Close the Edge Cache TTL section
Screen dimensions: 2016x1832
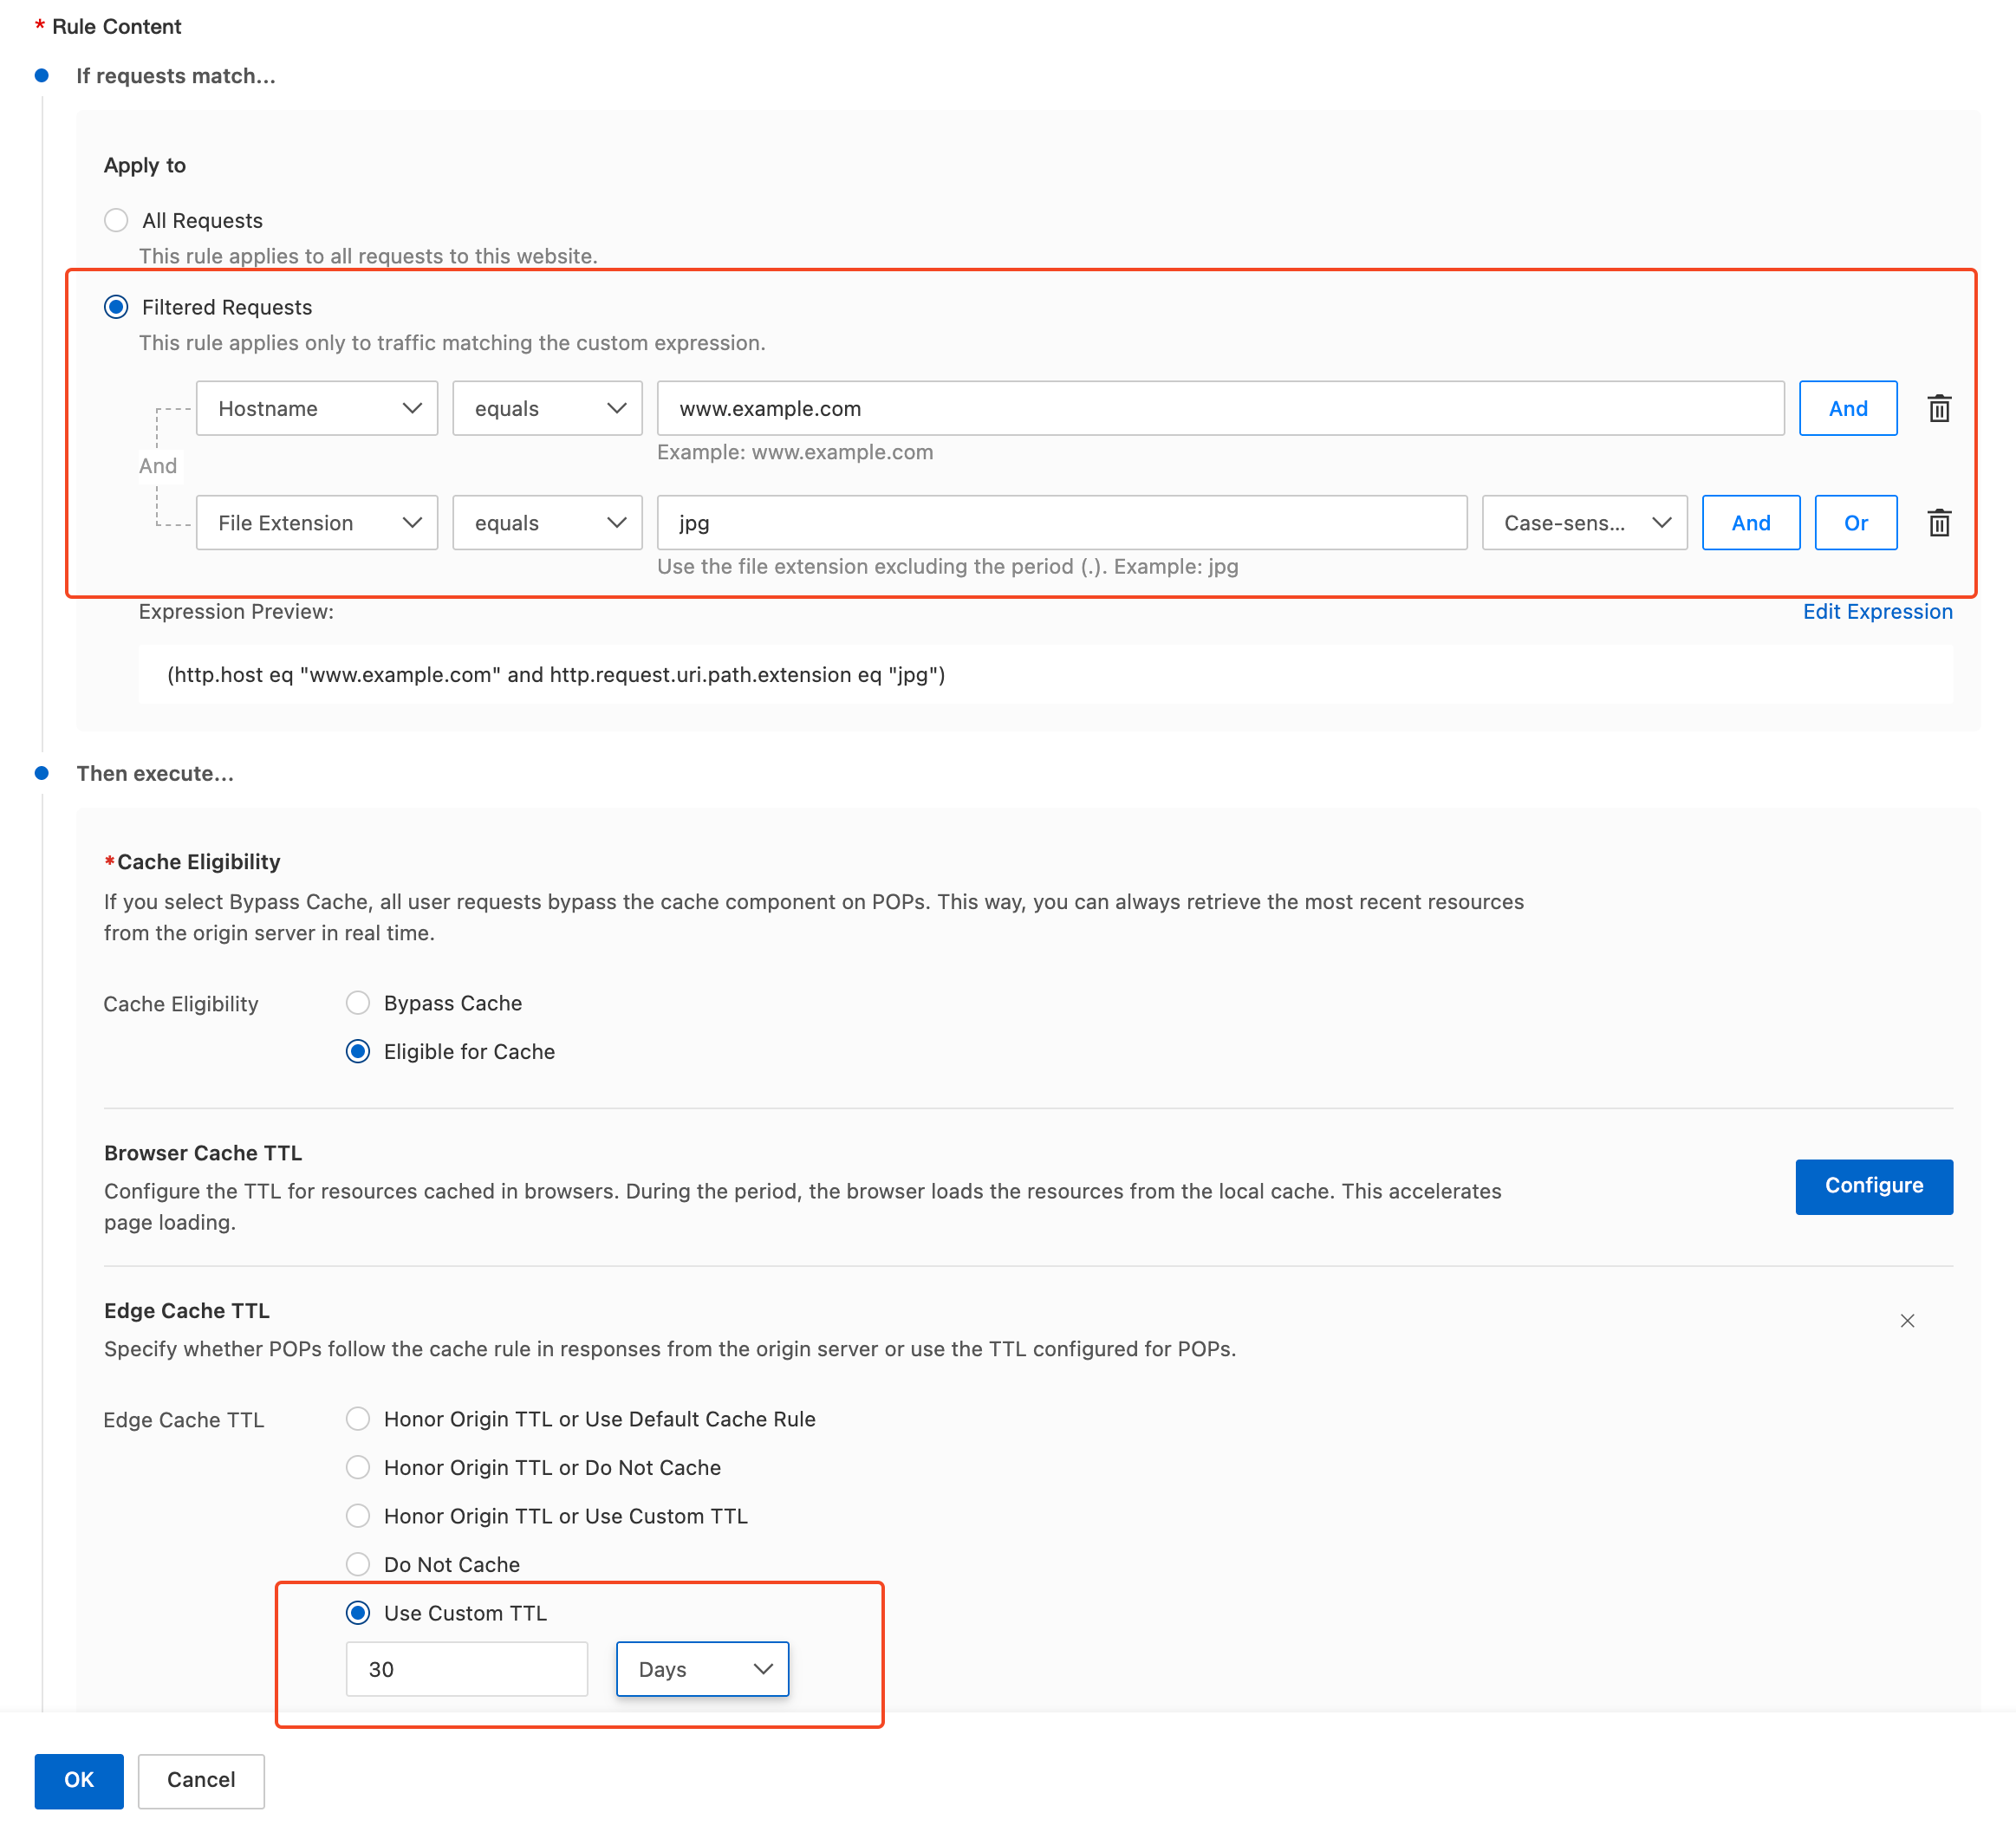(x=1907, y=1321)
